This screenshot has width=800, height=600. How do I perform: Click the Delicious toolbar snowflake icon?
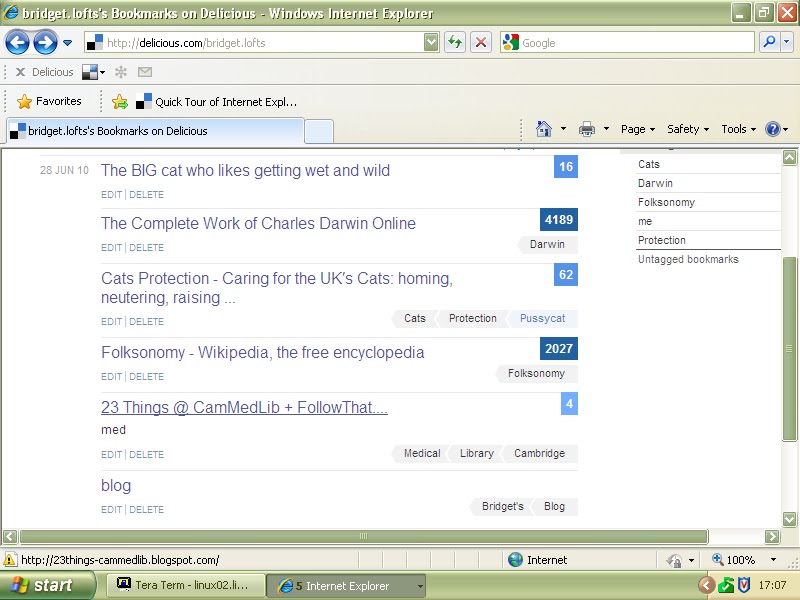pyautogui.click(x=121, y=72)
